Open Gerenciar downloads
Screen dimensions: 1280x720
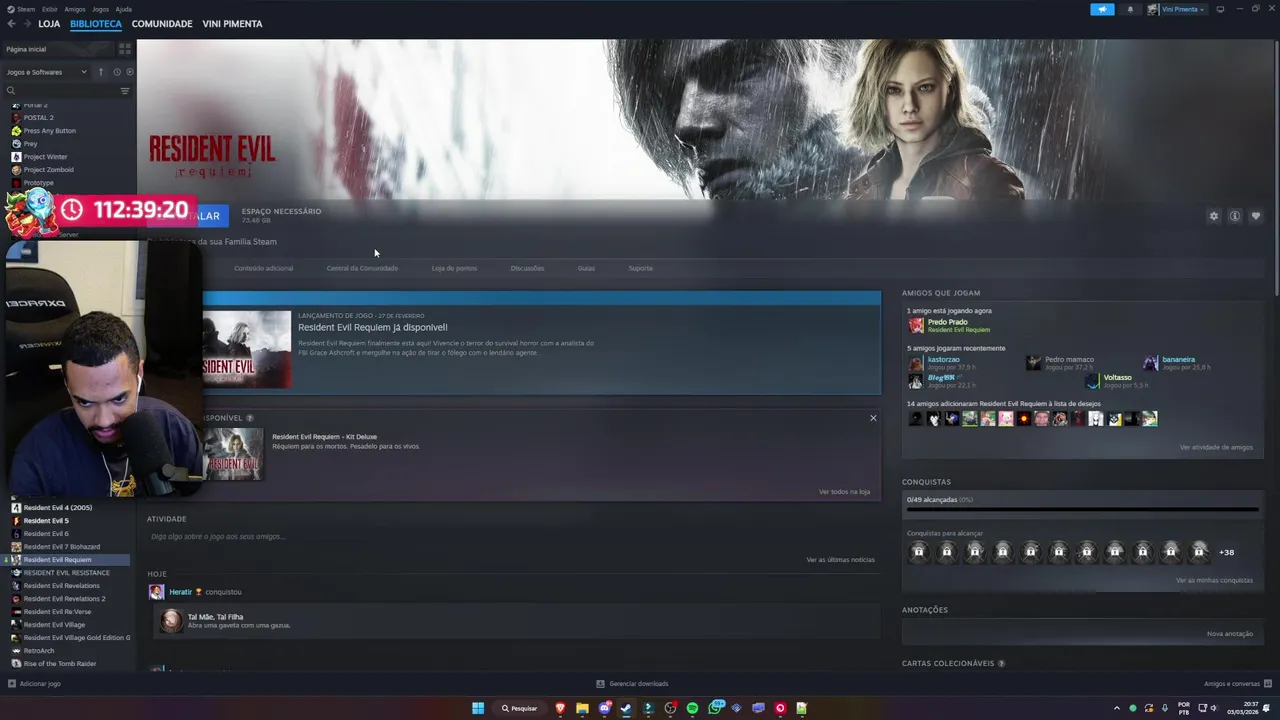pos(632,684)
